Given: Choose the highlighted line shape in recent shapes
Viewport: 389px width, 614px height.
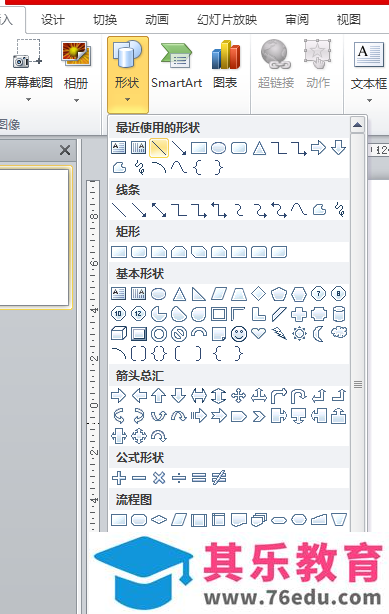Looking at the screenshot, I should point(159,148).
